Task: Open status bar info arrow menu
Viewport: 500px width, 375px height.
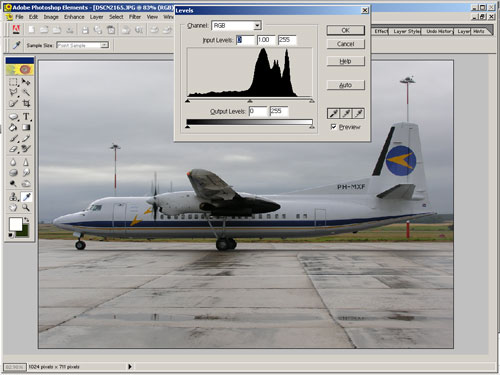Action: (x=130, y=367)
